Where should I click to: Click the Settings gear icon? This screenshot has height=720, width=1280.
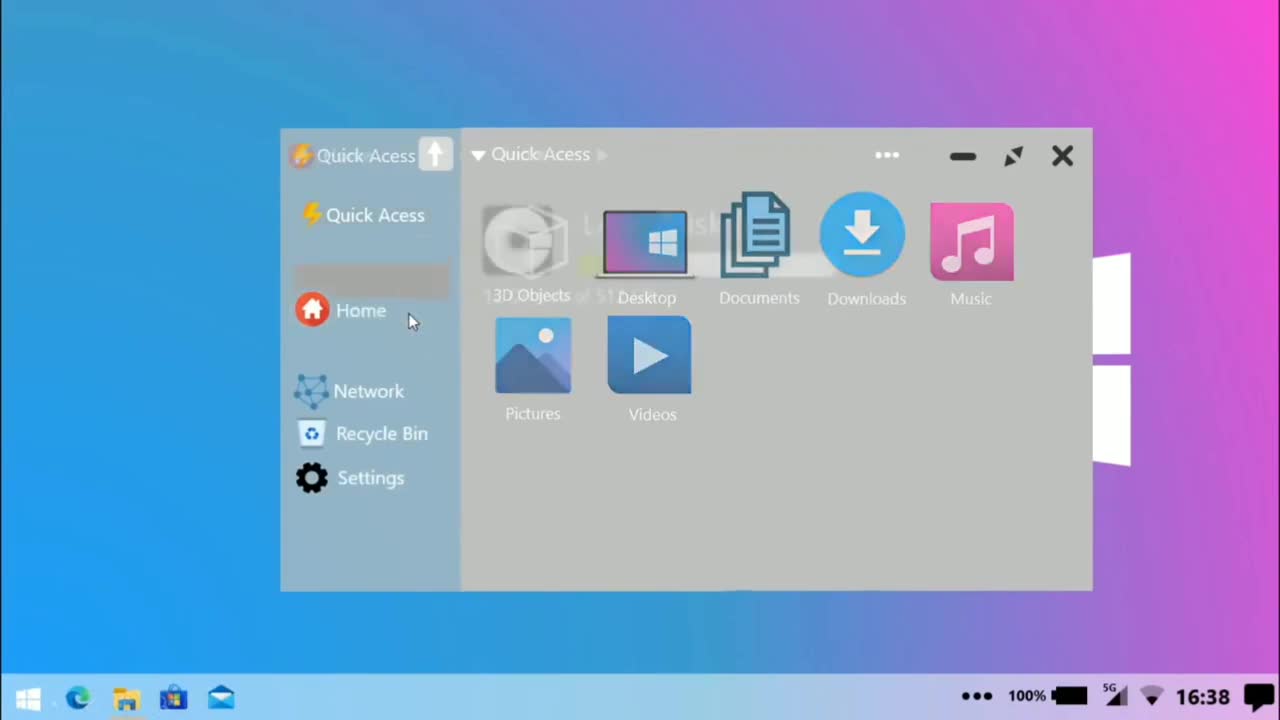coord(312,478)
